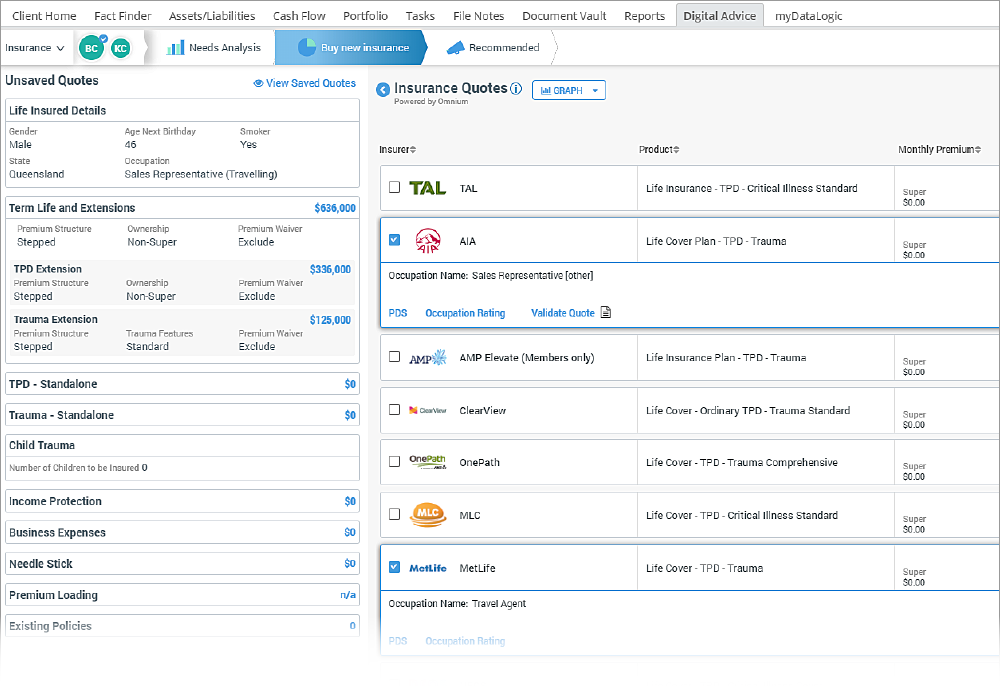Click the AMP insurer logo
1000x700 pixels.
click(428, 358)
